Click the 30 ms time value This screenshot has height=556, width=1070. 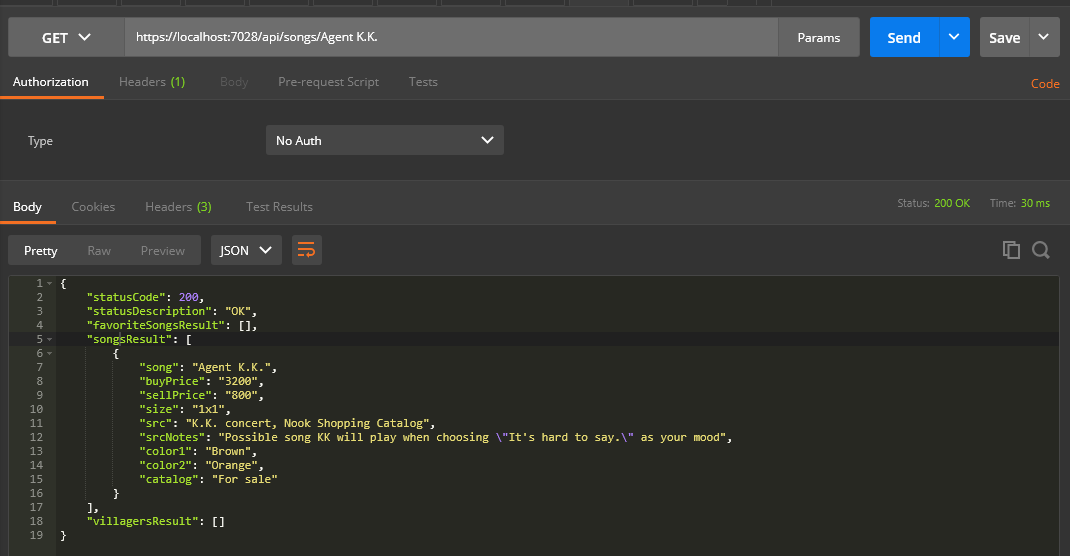point(1035,203)
